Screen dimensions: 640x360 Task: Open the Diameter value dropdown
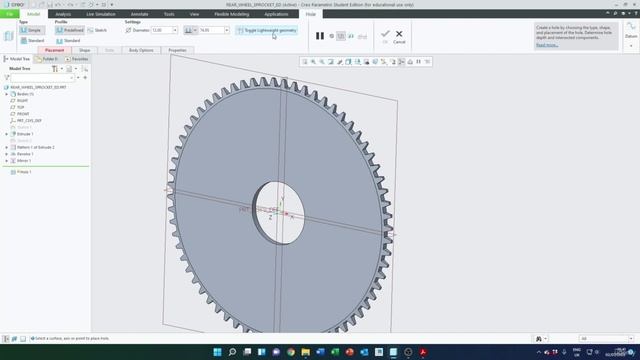(175, 30)
